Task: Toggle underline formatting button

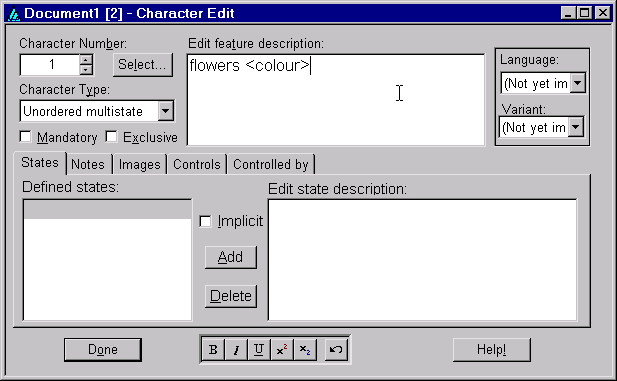Action: point(259,350)
